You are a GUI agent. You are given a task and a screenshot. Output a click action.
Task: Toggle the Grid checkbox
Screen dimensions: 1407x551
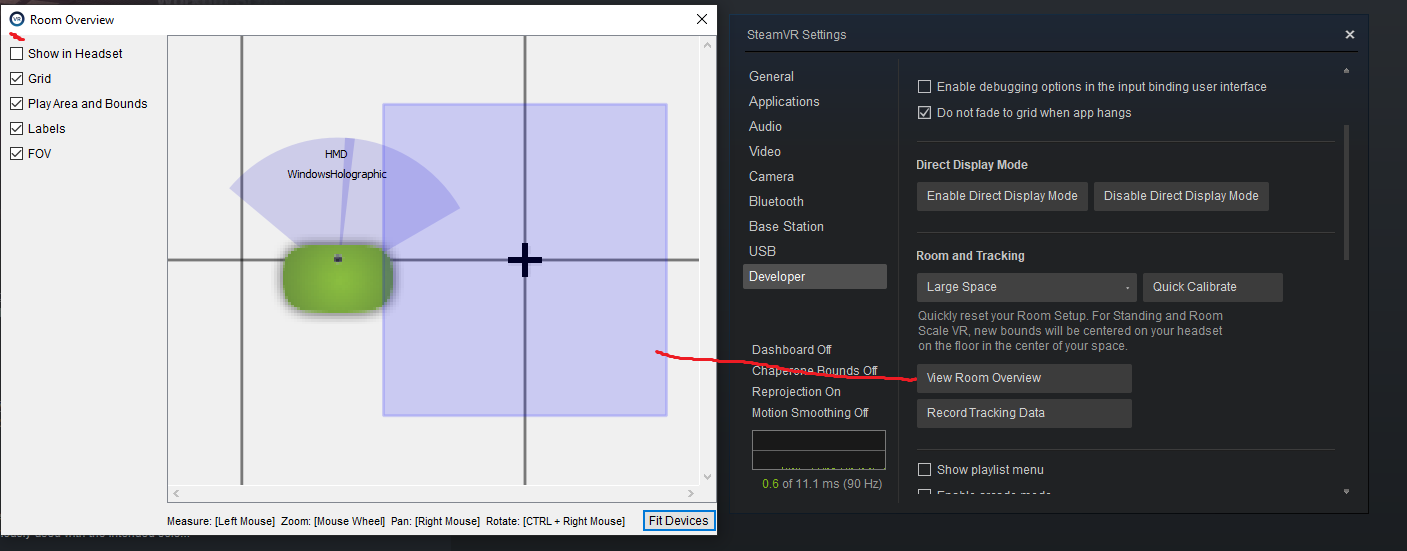click(16, 79)
